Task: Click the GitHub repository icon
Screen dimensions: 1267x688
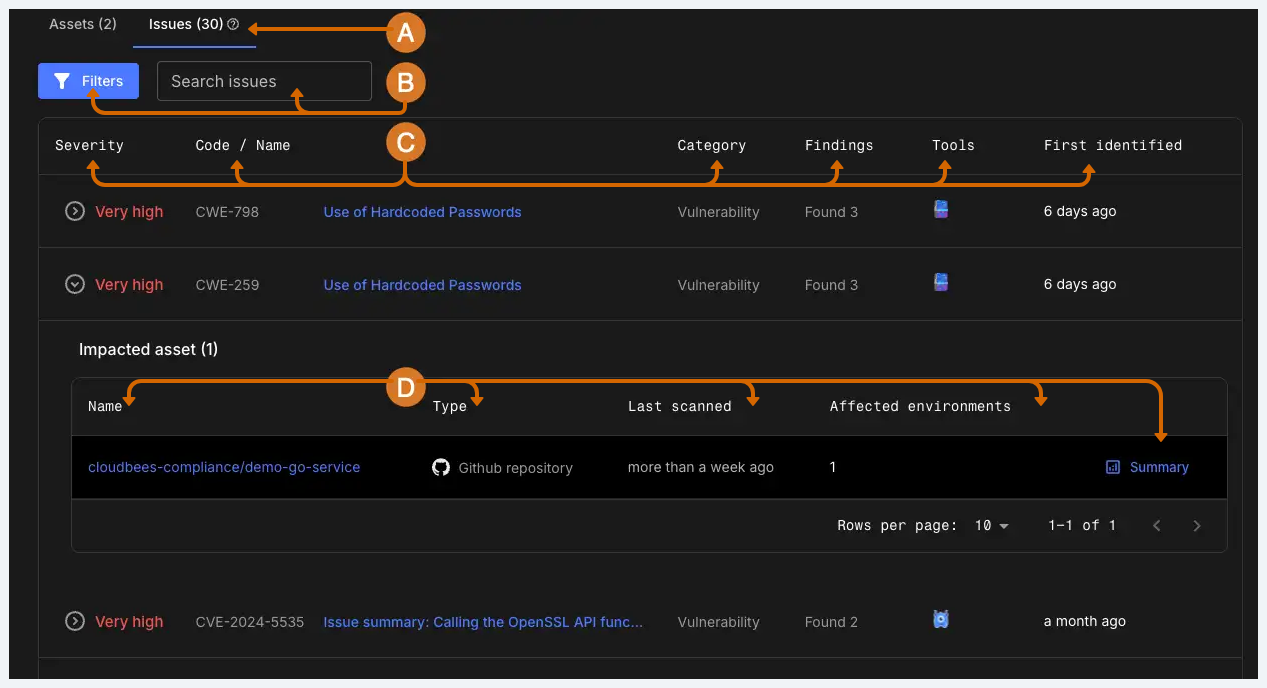Action: point(441,467)
